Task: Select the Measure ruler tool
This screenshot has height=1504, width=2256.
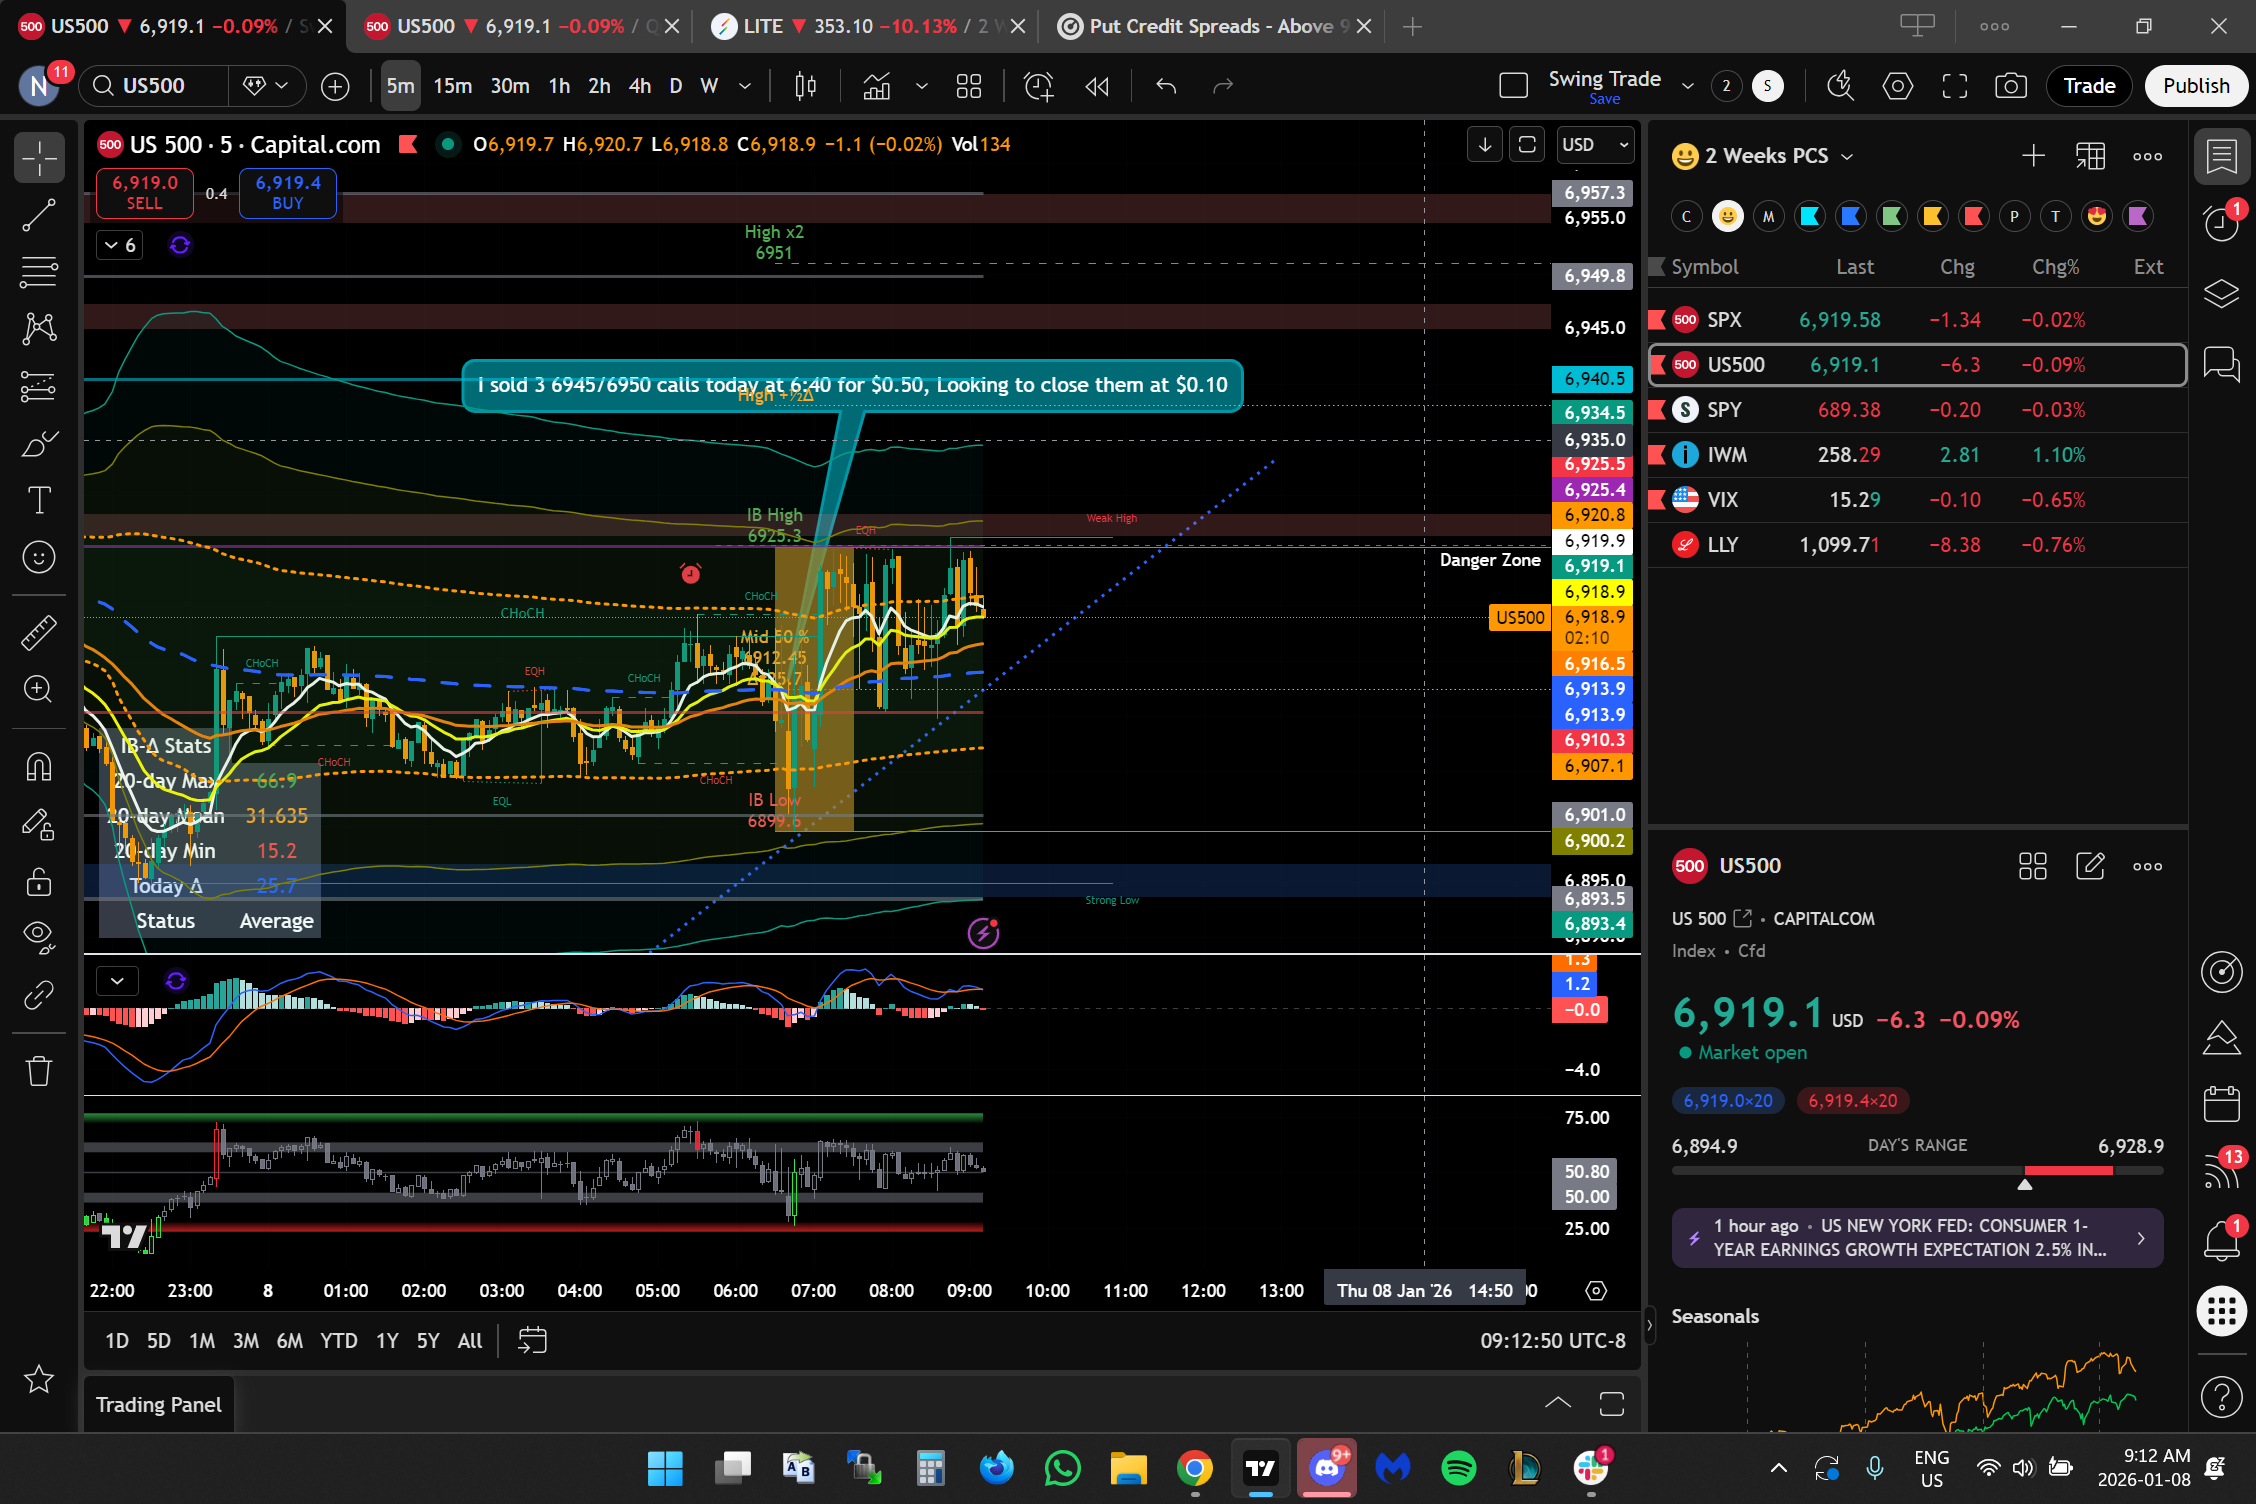Action: (39, 632)
